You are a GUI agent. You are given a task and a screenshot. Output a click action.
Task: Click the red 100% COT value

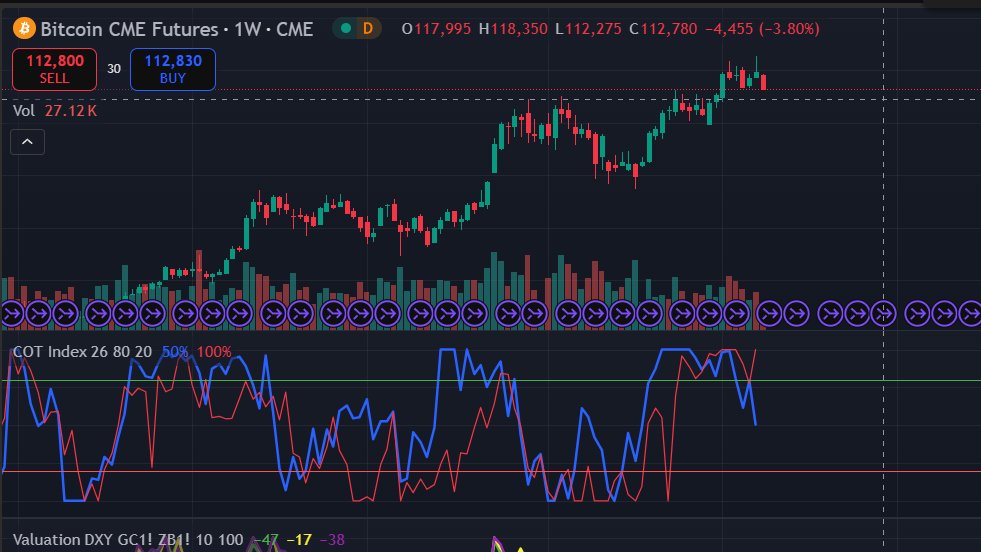(214, 352)
